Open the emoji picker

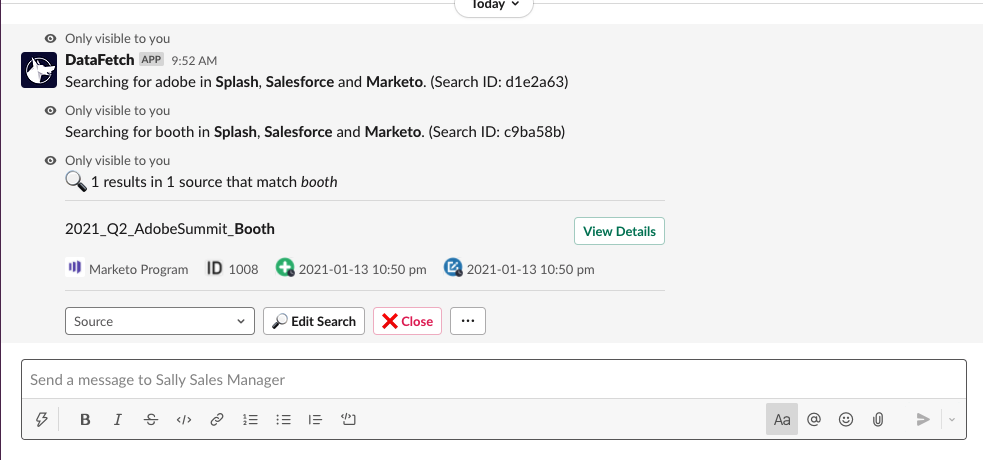(846, 420)
